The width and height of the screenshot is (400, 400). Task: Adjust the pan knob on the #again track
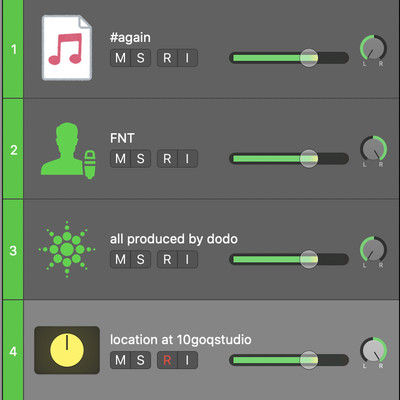pos(373,48)
